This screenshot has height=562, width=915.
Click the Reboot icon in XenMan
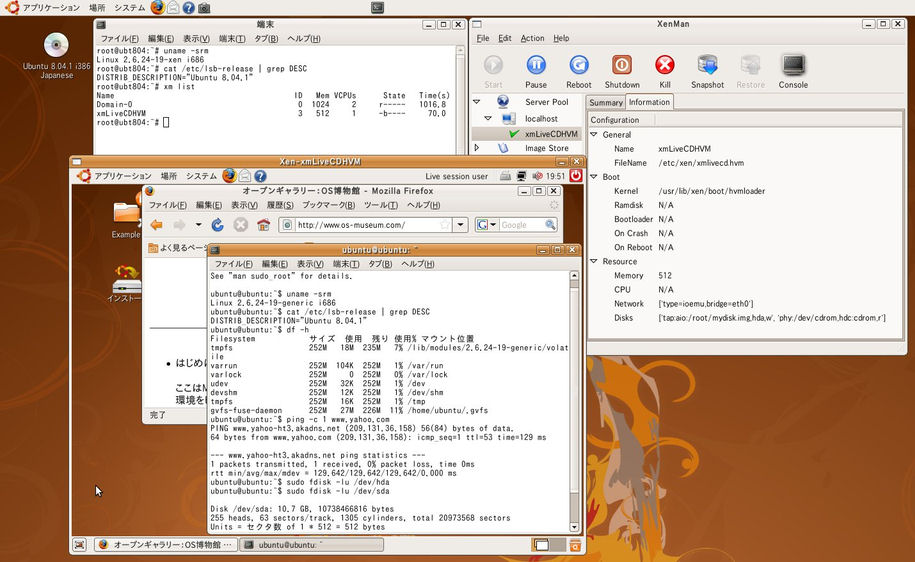pos(579,65)
